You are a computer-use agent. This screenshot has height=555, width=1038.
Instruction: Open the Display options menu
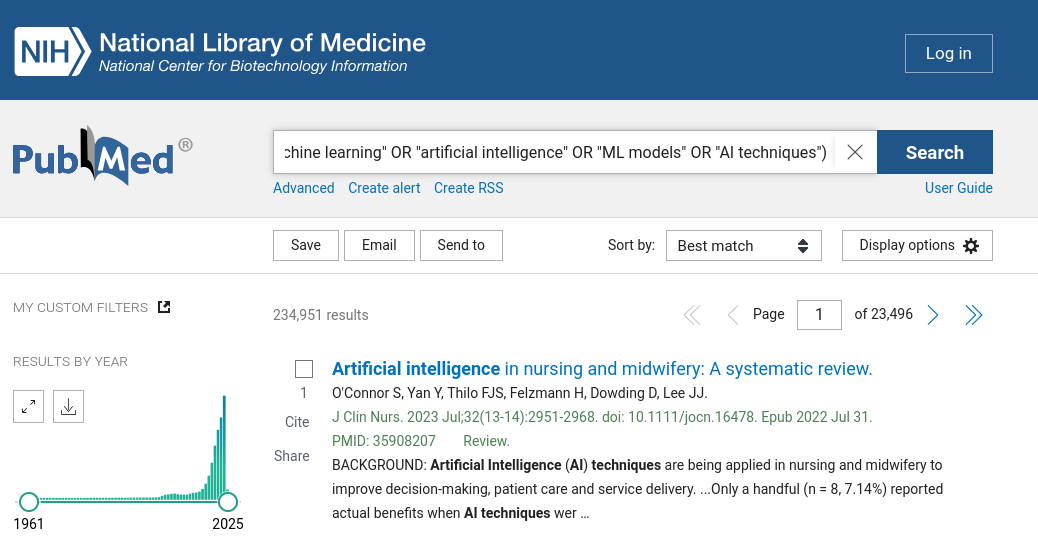(917, 246)
